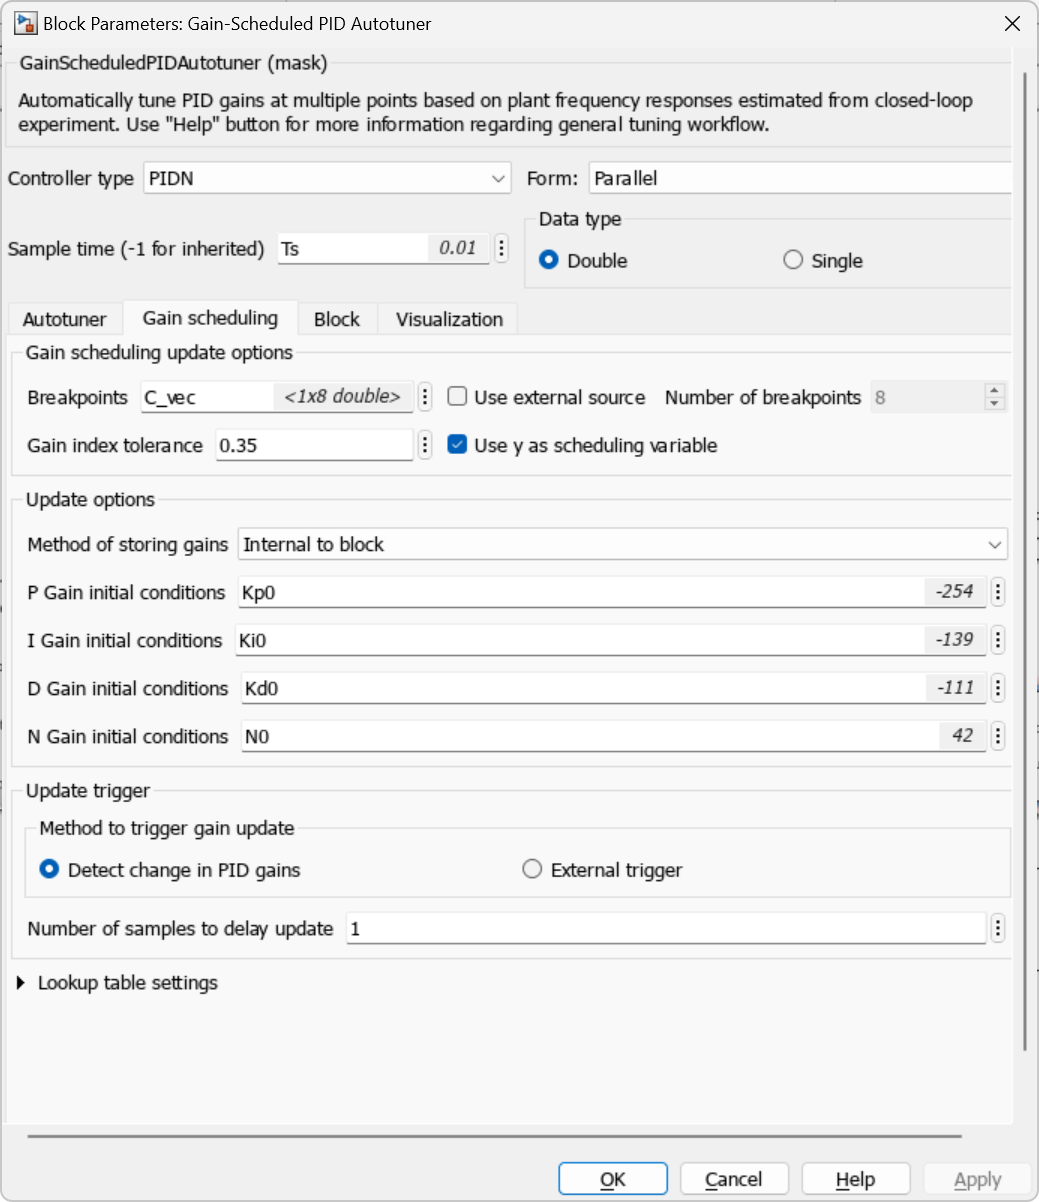1039x1202 pixels.
Task: Click the three-dot menu beside Sample time
Action: point(502,248)
